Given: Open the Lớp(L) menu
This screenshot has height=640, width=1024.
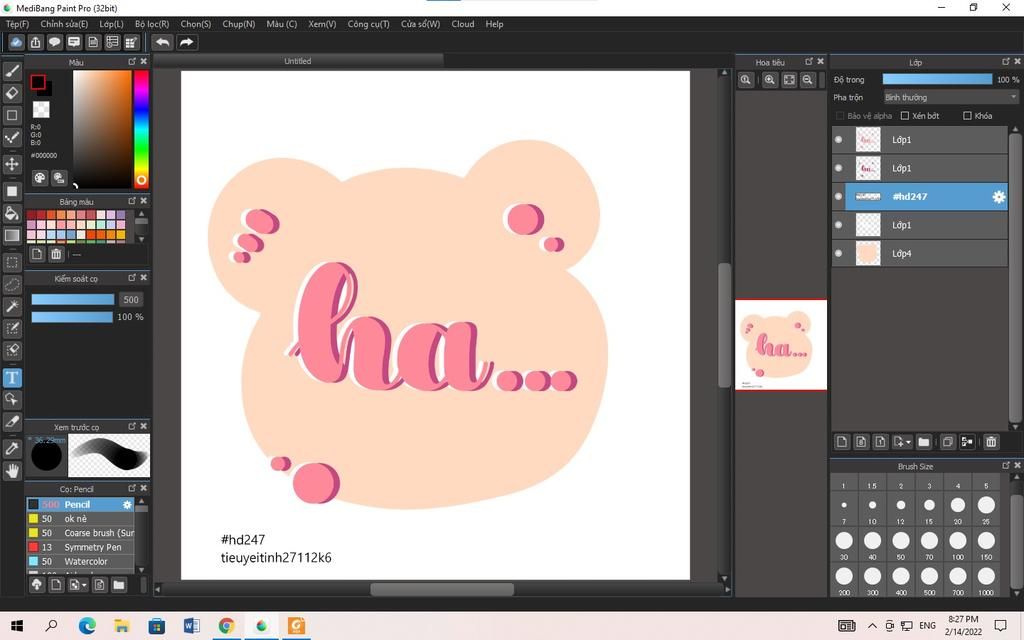Looking at the screenshot, I should 111,24.
